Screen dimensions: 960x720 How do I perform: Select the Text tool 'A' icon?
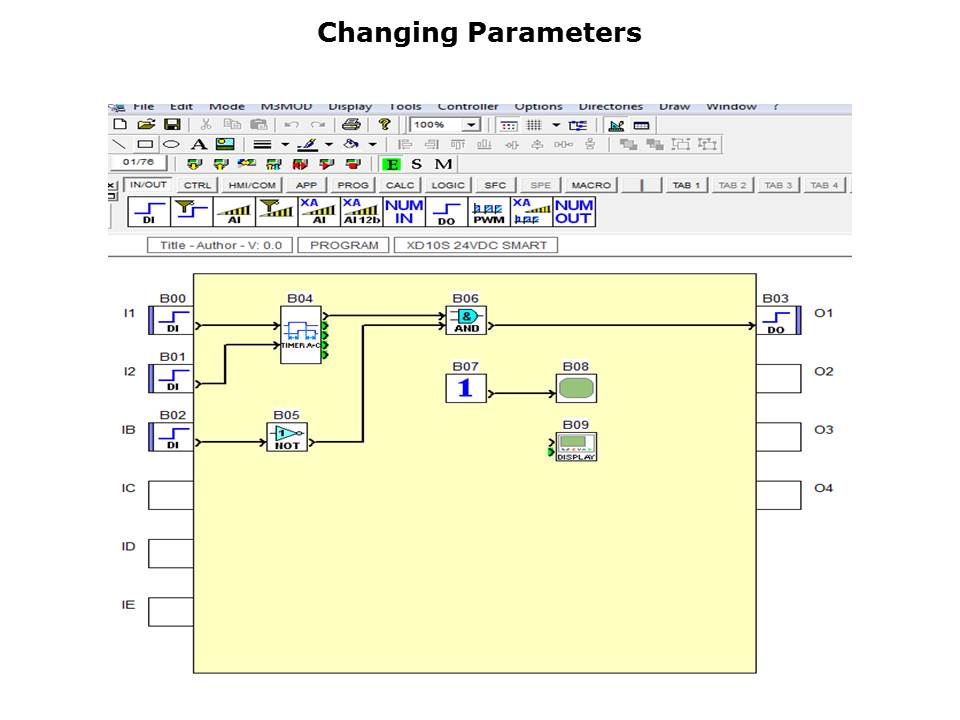pos(198,144)
